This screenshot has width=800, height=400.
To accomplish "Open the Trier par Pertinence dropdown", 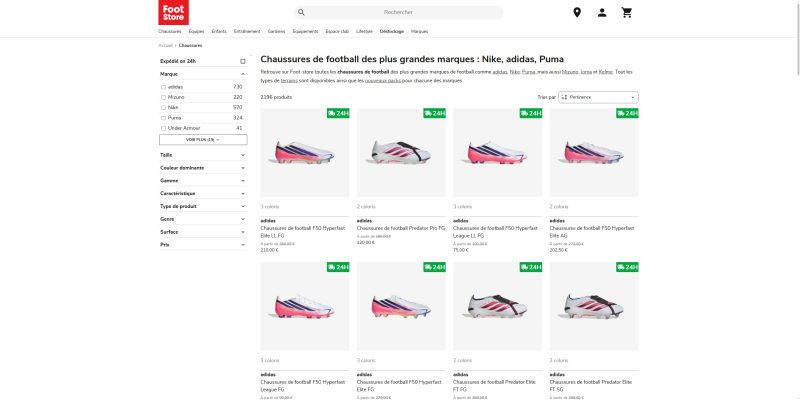I will (x=598, y=97).
